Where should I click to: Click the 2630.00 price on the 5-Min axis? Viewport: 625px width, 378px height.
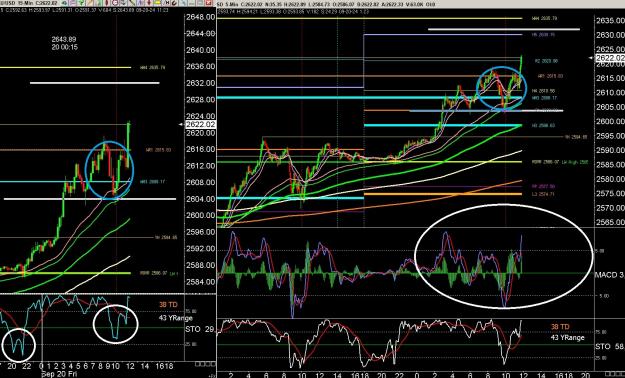(x=610, y=35)
